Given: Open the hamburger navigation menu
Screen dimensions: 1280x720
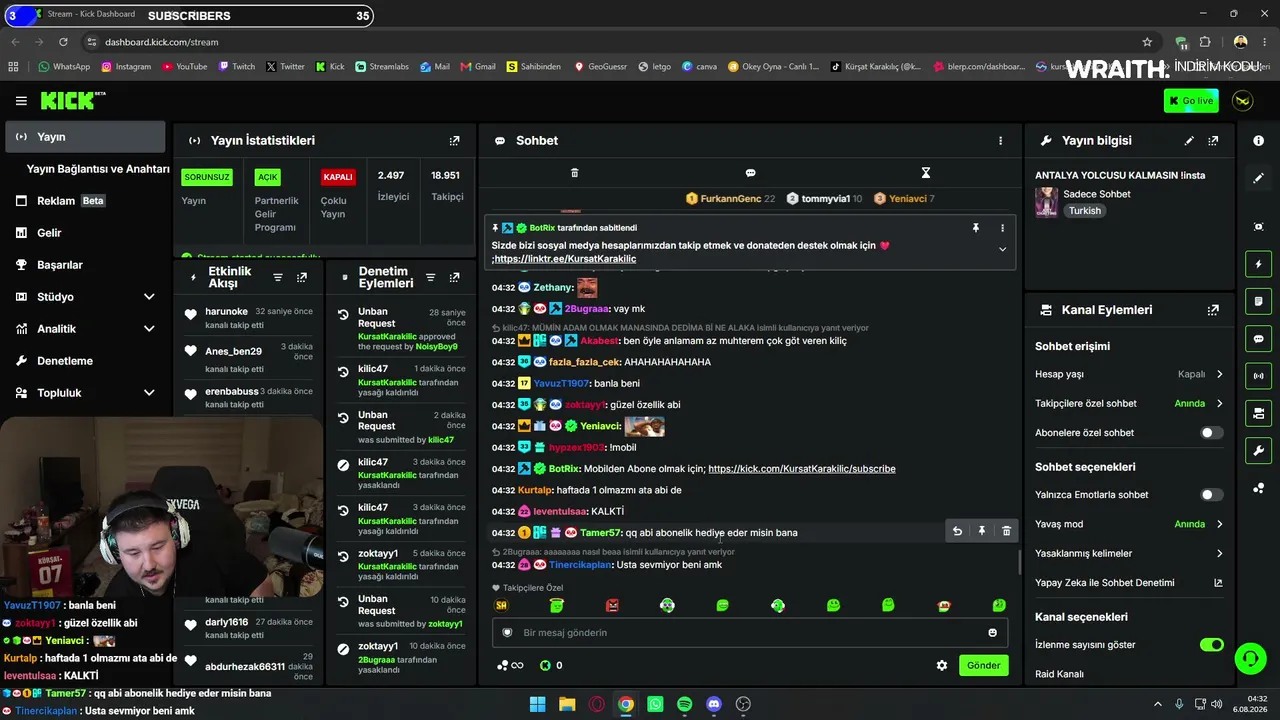Looking at the screenshot, I should point(21,101).
